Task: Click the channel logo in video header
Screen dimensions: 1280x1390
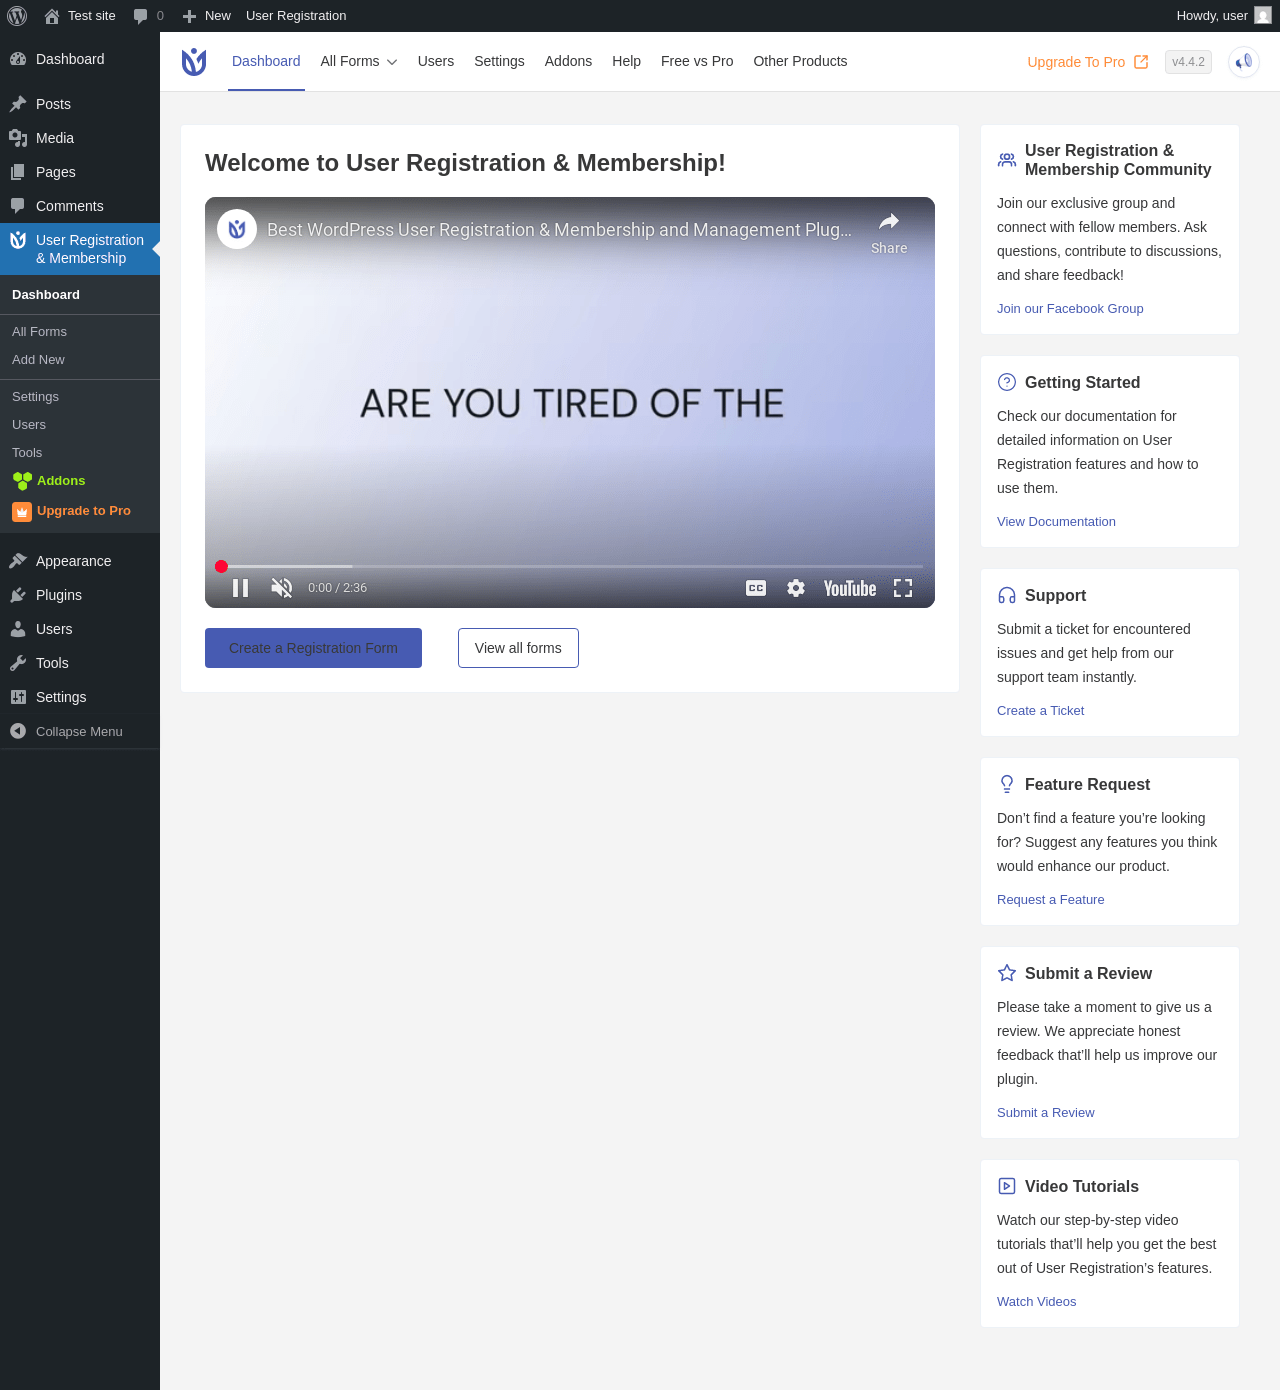Action: 237,229
